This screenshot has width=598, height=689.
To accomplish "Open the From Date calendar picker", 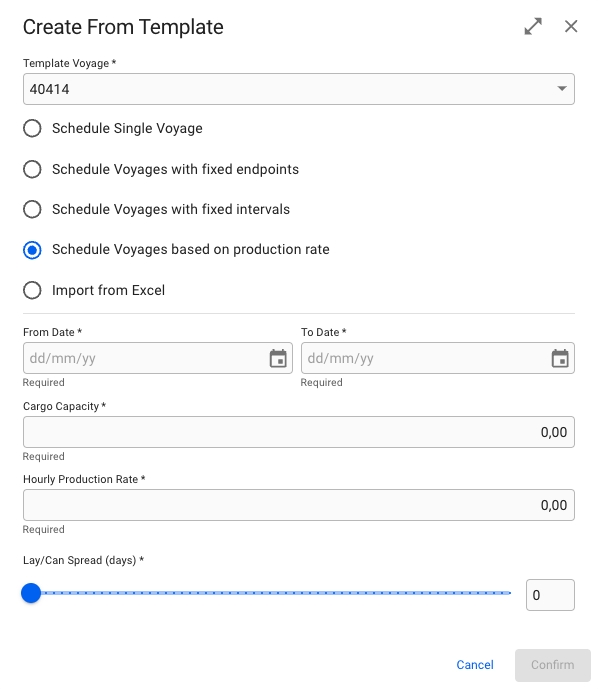I will click(278, 358).
